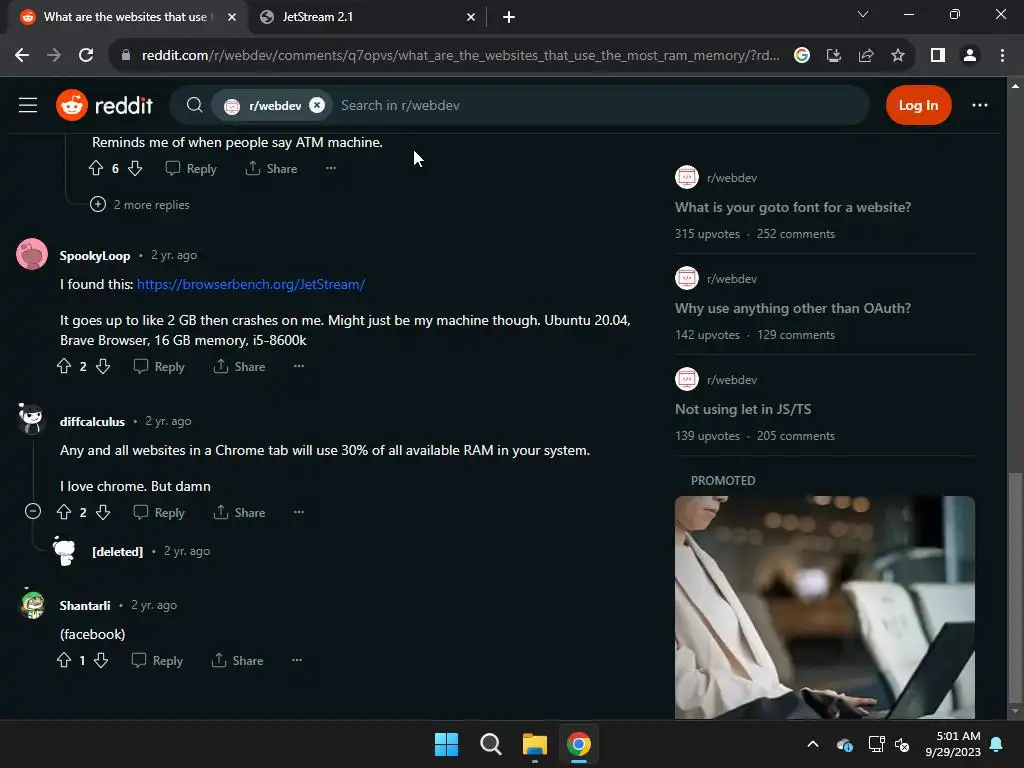Open the Chrome profile icon

tap(970, 56)
